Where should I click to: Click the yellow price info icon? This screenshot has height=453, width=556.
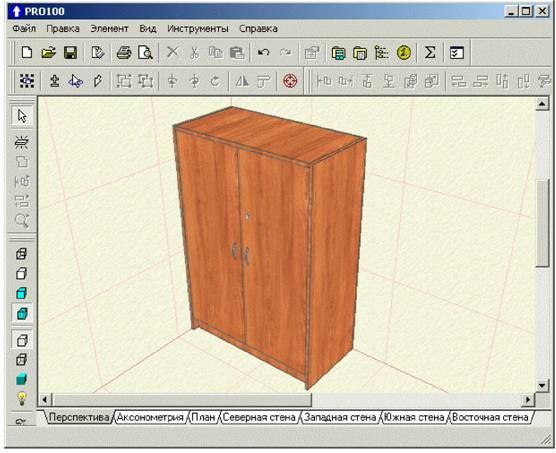[404, 53]
